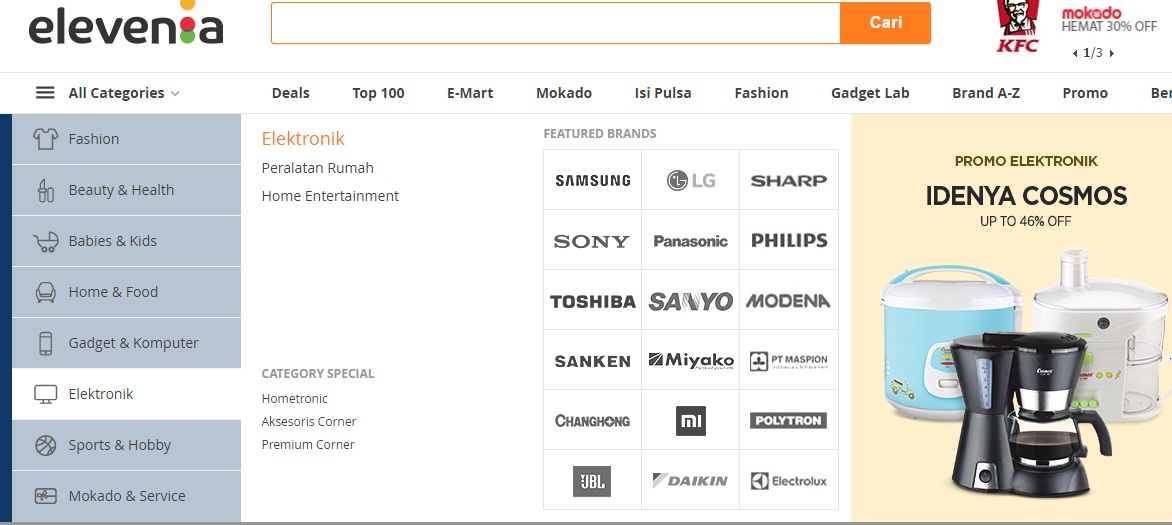The height and width of the screenshot is (525, 1172).
Task: Open the Deals menu item
Action: pos(291,93)
